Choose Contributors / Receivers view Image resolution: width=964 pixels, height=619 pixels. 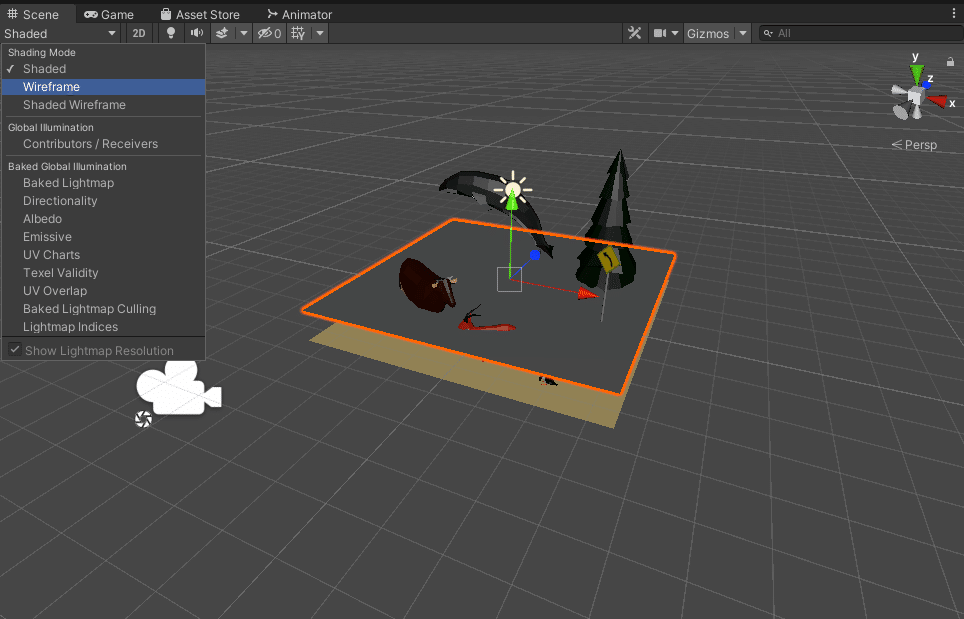click(x=103, y=144)
